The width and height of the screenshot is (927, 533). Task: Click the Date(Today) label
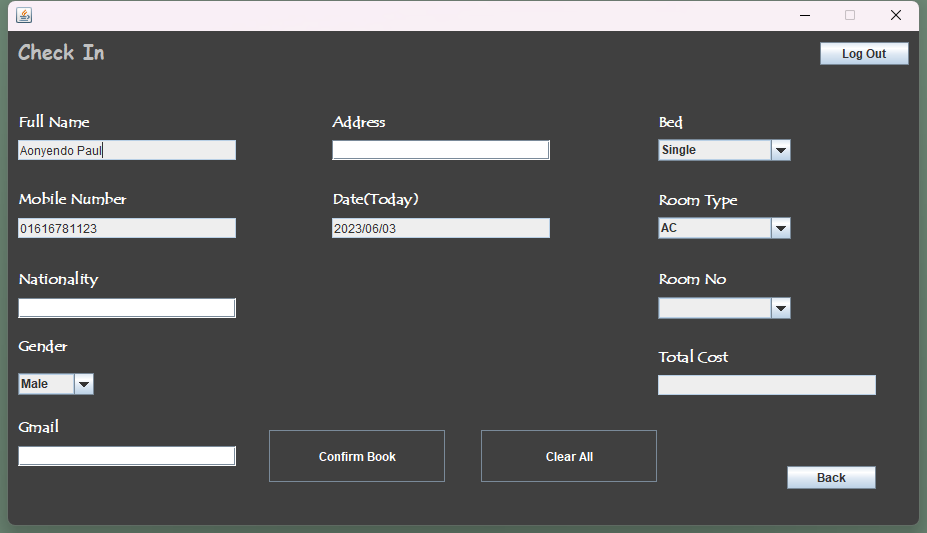coord(375,200)
